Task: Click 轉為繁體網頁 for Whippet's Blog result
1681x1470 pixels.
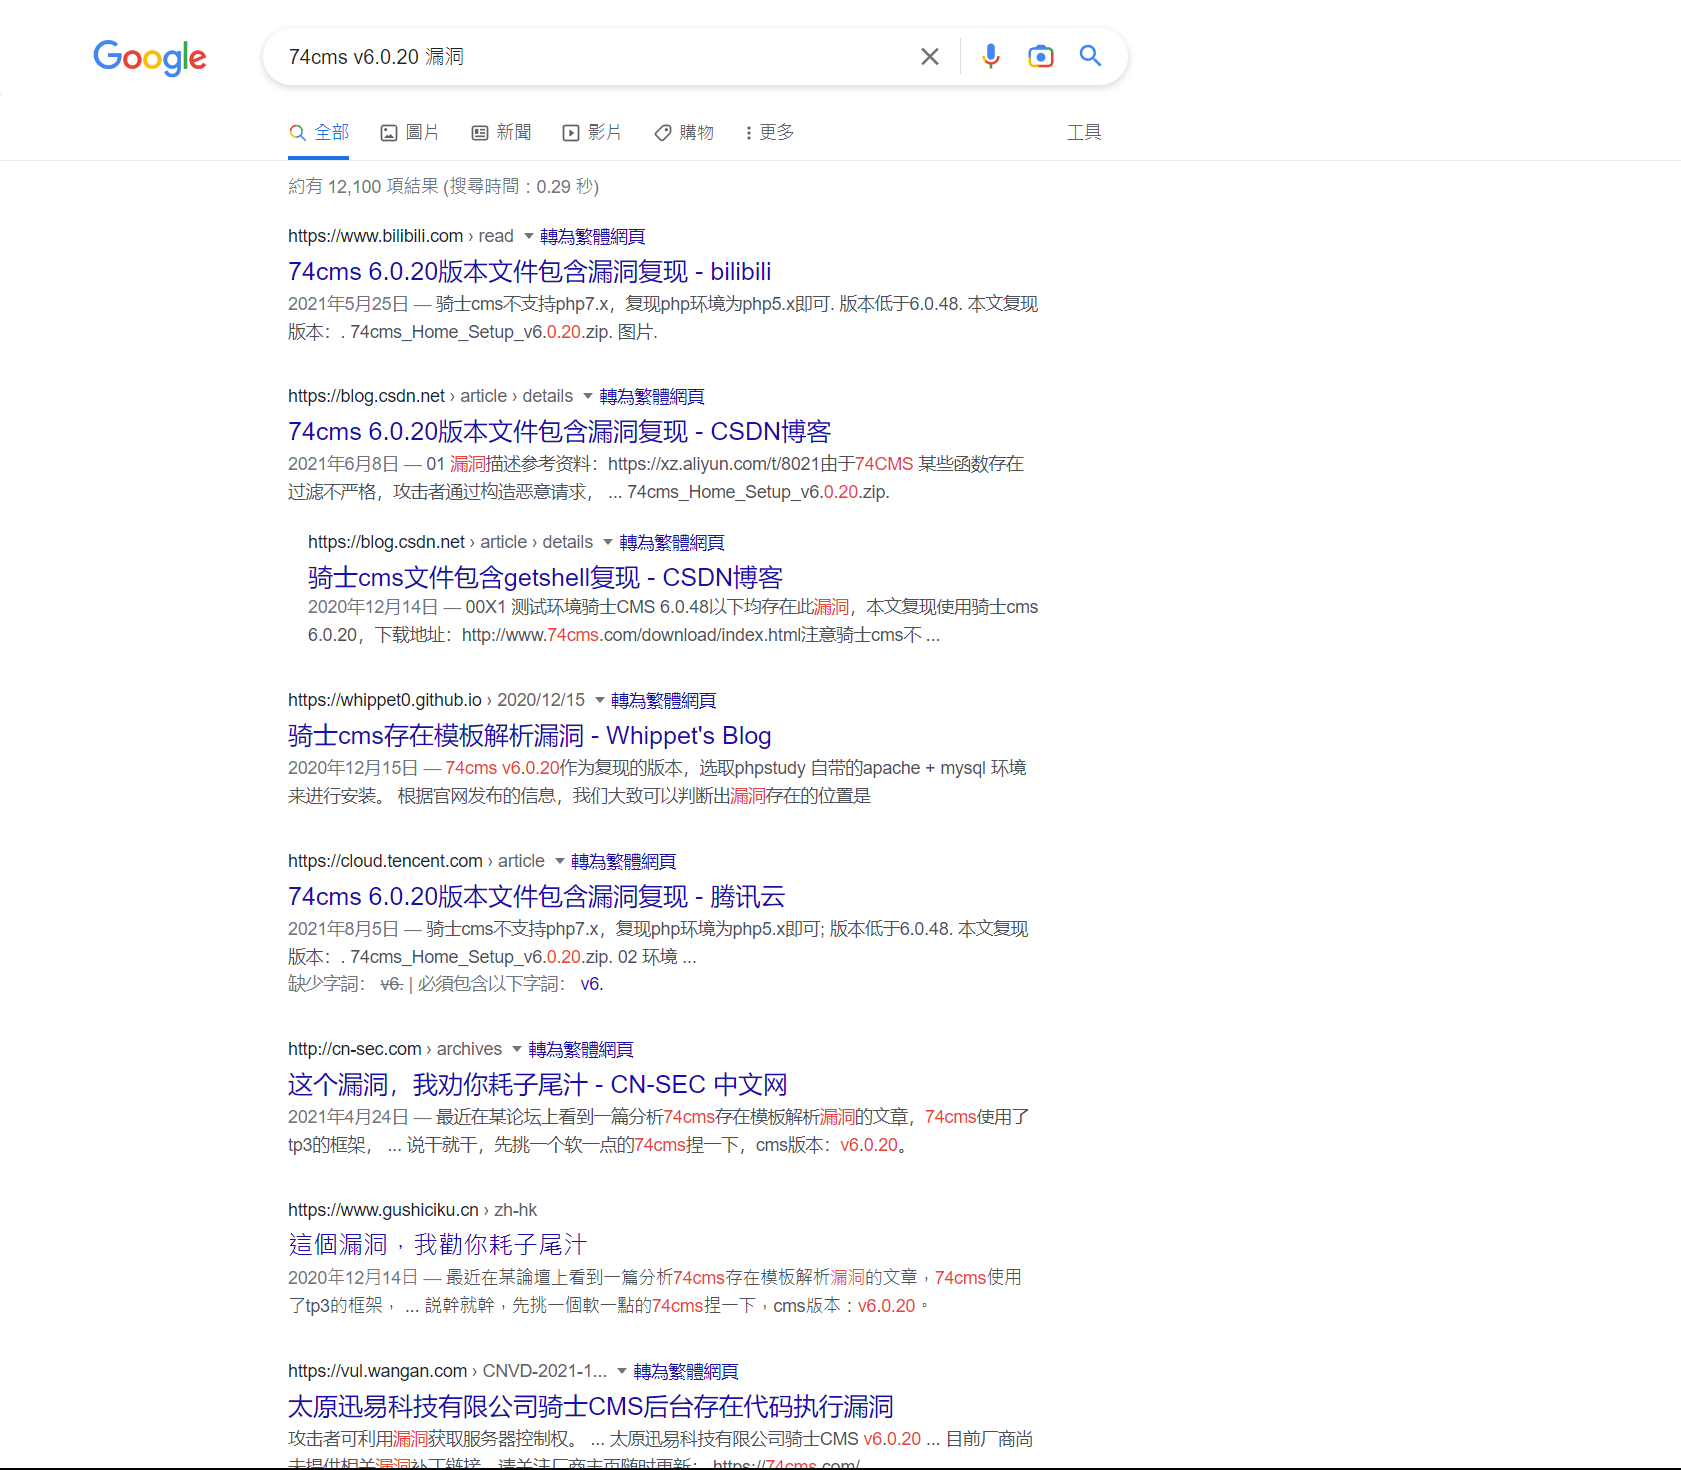Action: coord(663,700)
